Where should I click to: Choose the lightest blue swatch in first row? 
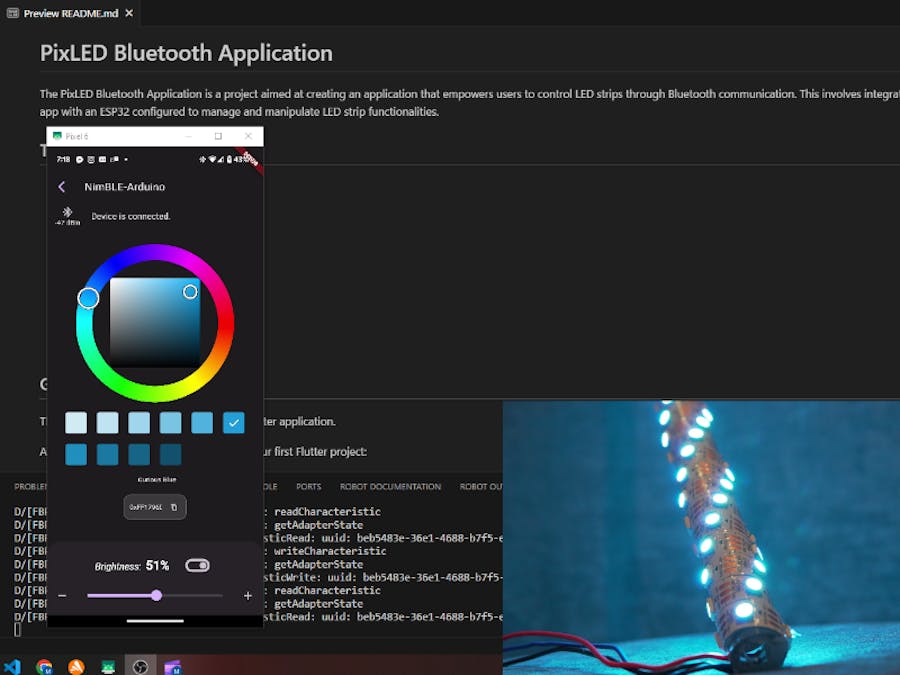point(76,423)
